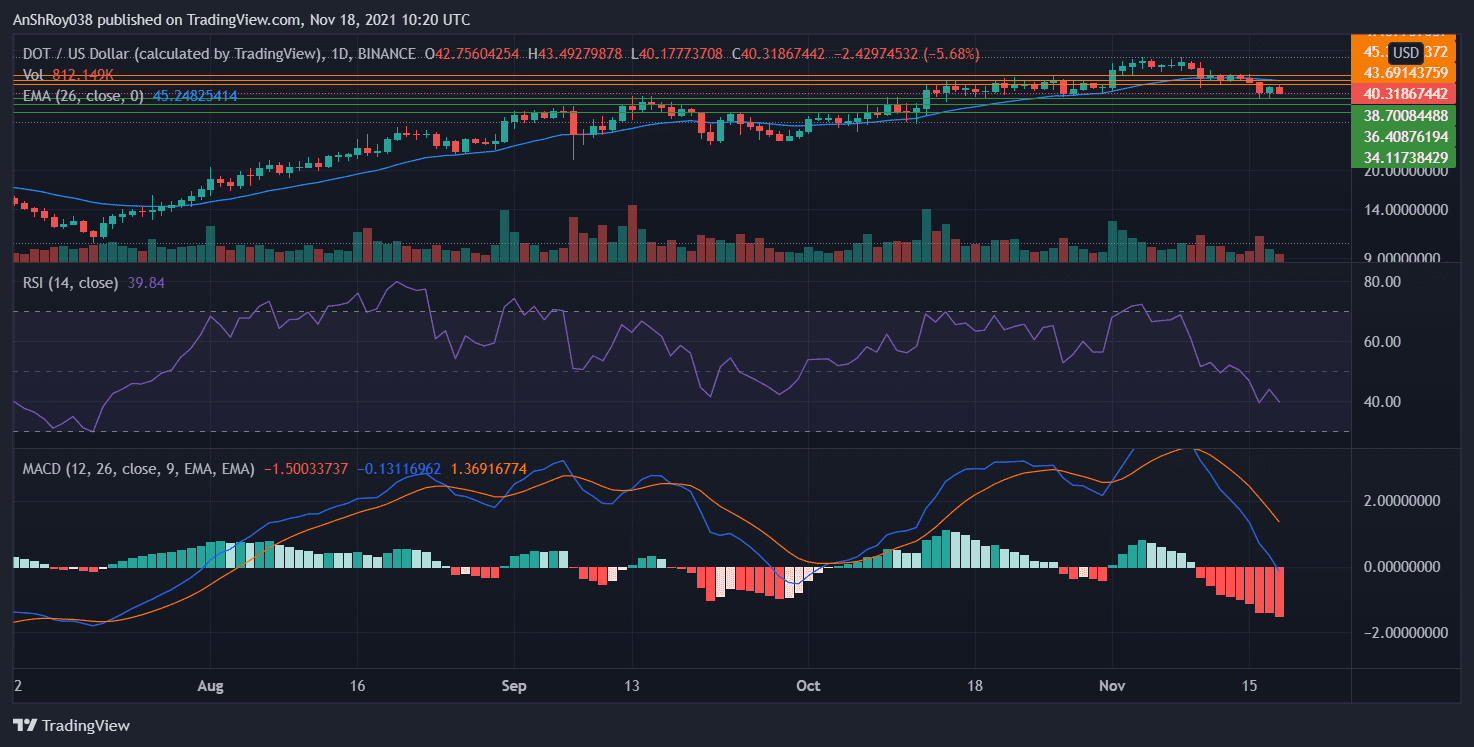The height and width of the screenshot is (747, 1474).
Task: Select the Oct label on time axis
Action: tap(807, 686)
